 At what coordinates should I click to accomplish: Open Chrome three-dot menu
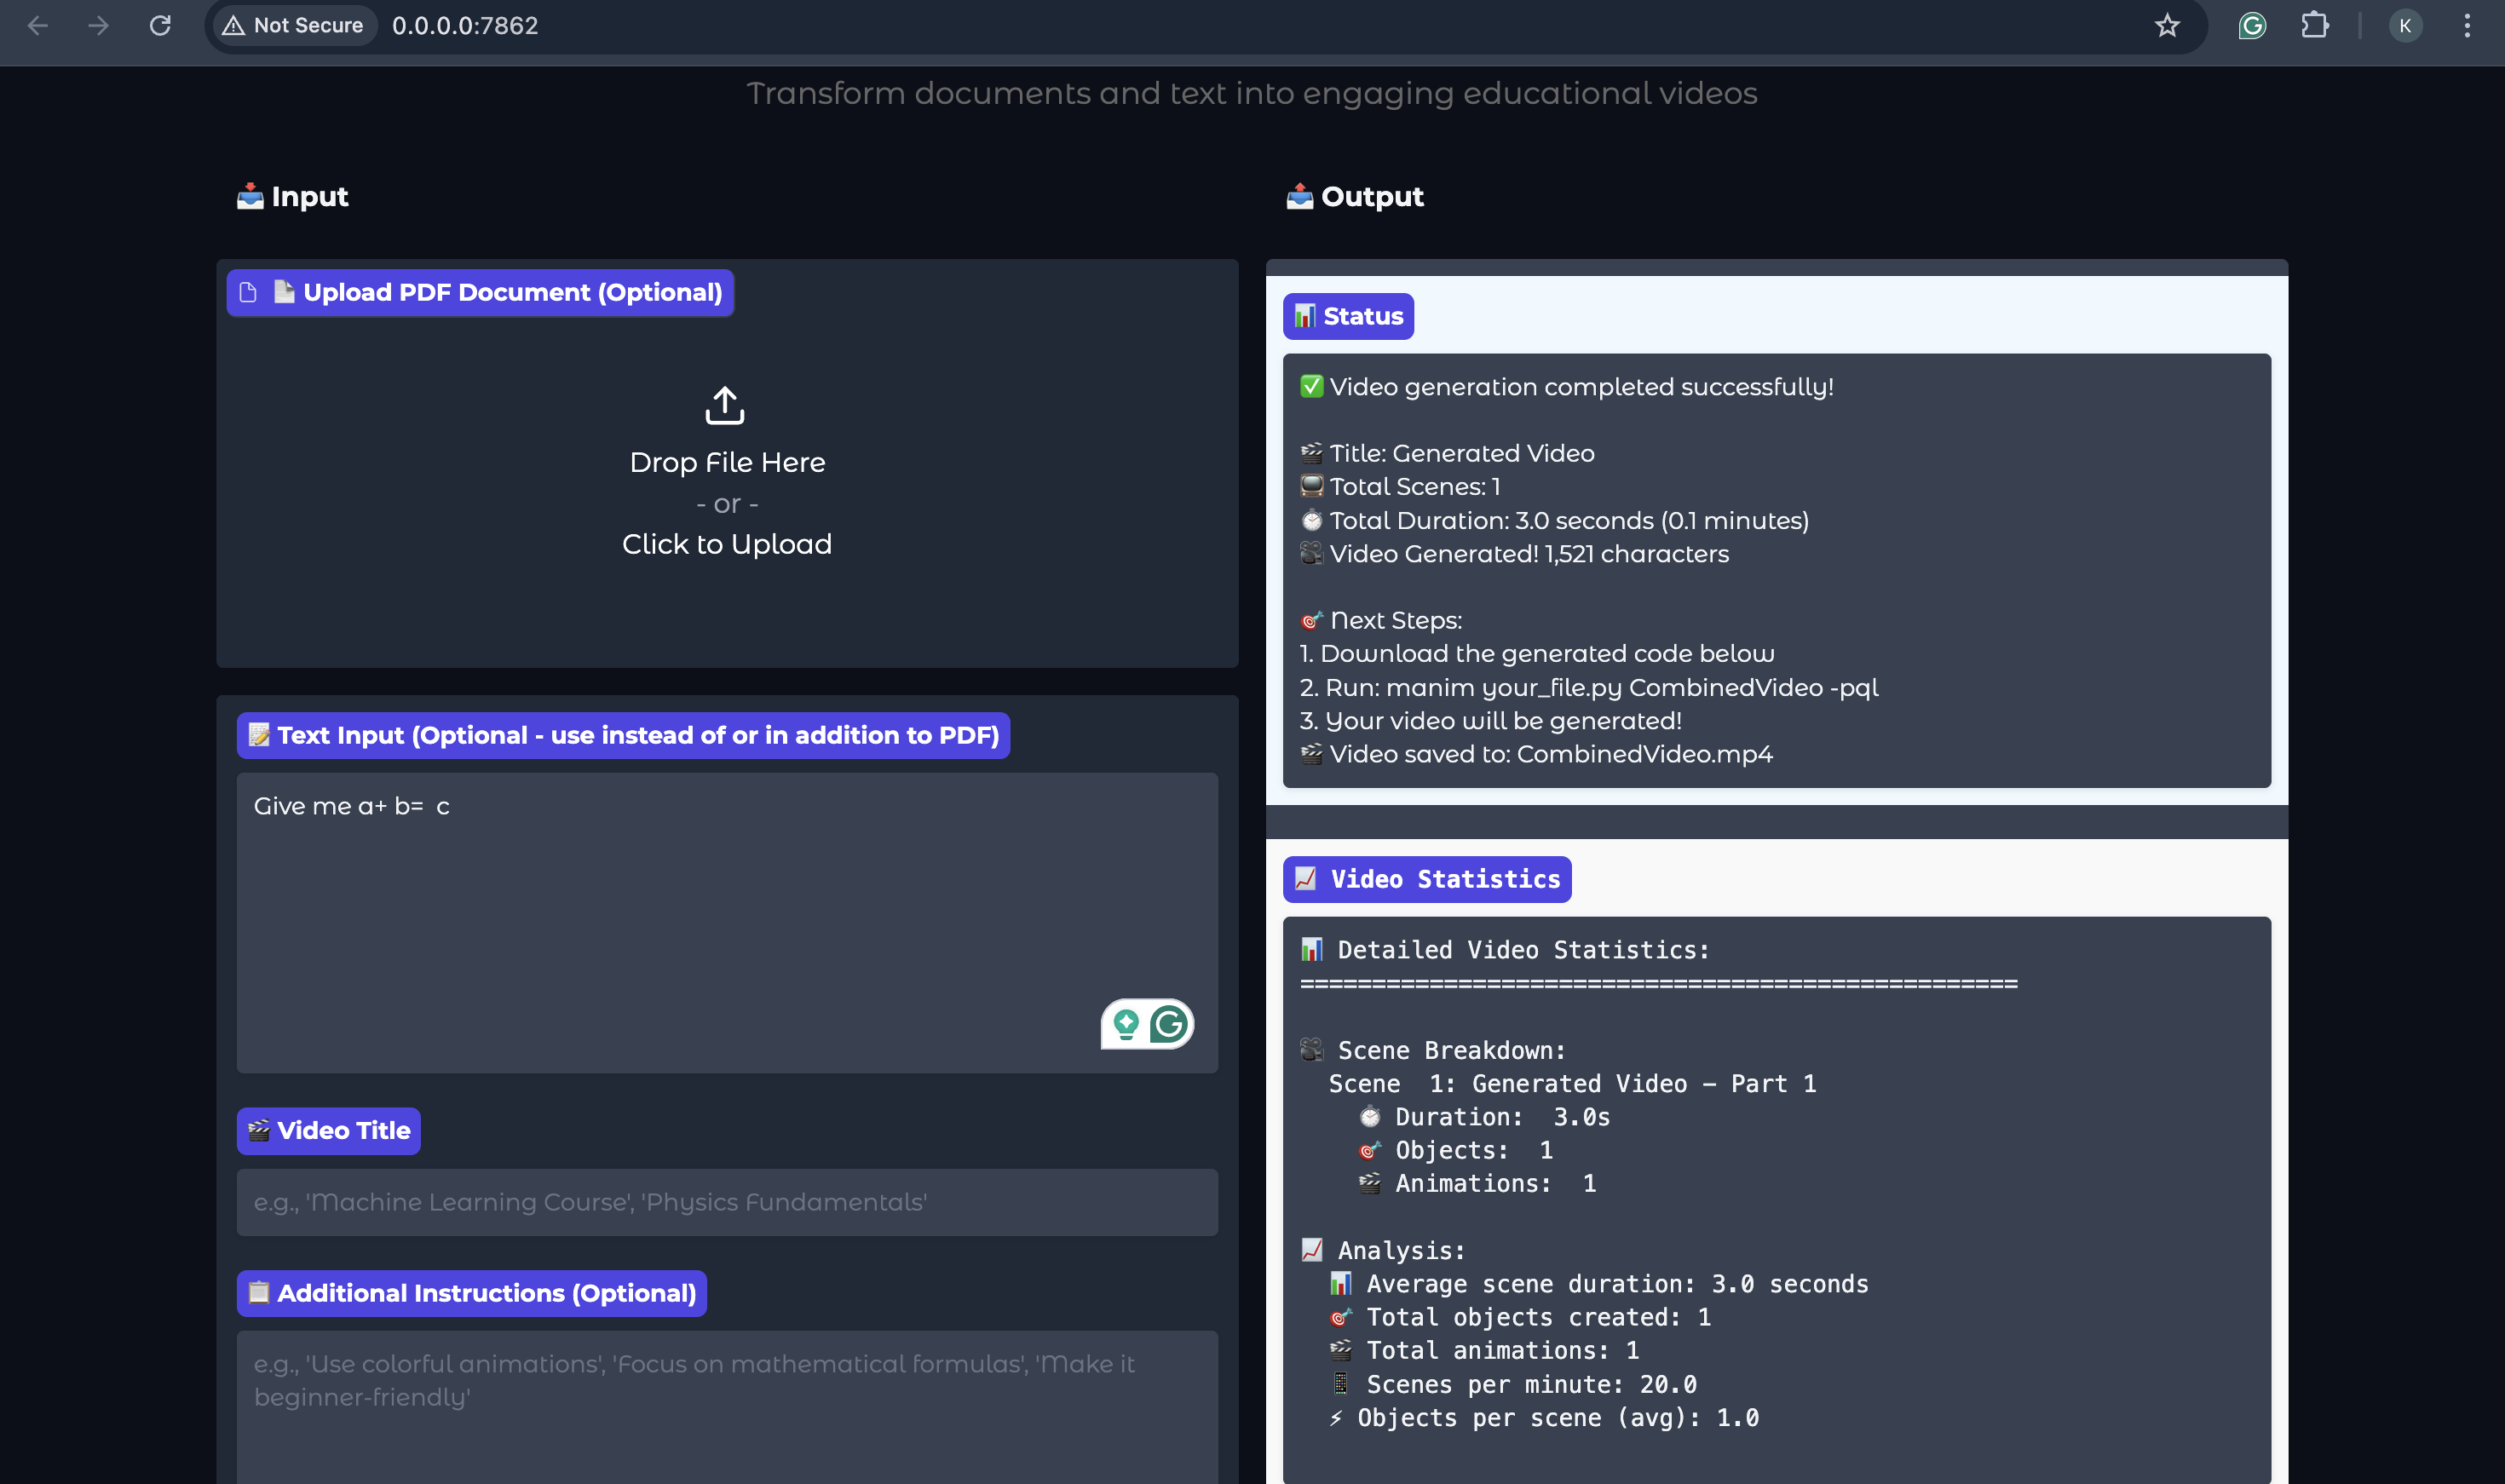[2467, 26]
